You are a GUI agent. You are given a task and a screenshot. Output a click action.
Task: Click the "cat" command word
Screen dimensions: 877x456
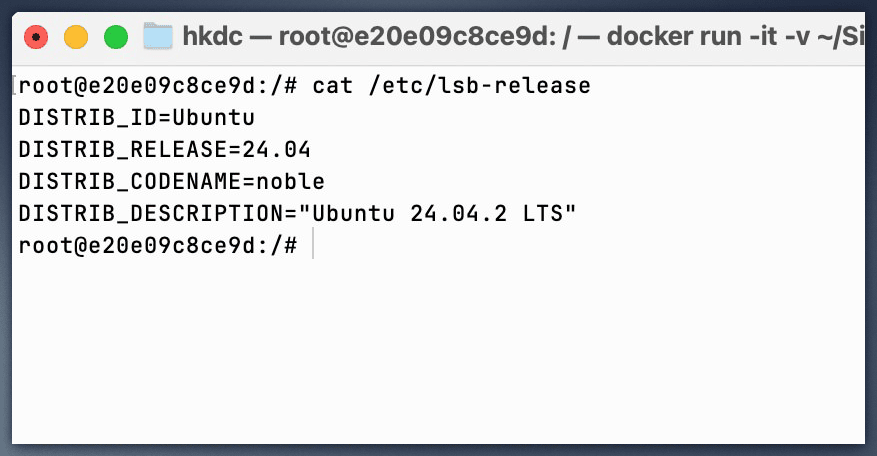[x=333, y=87]
